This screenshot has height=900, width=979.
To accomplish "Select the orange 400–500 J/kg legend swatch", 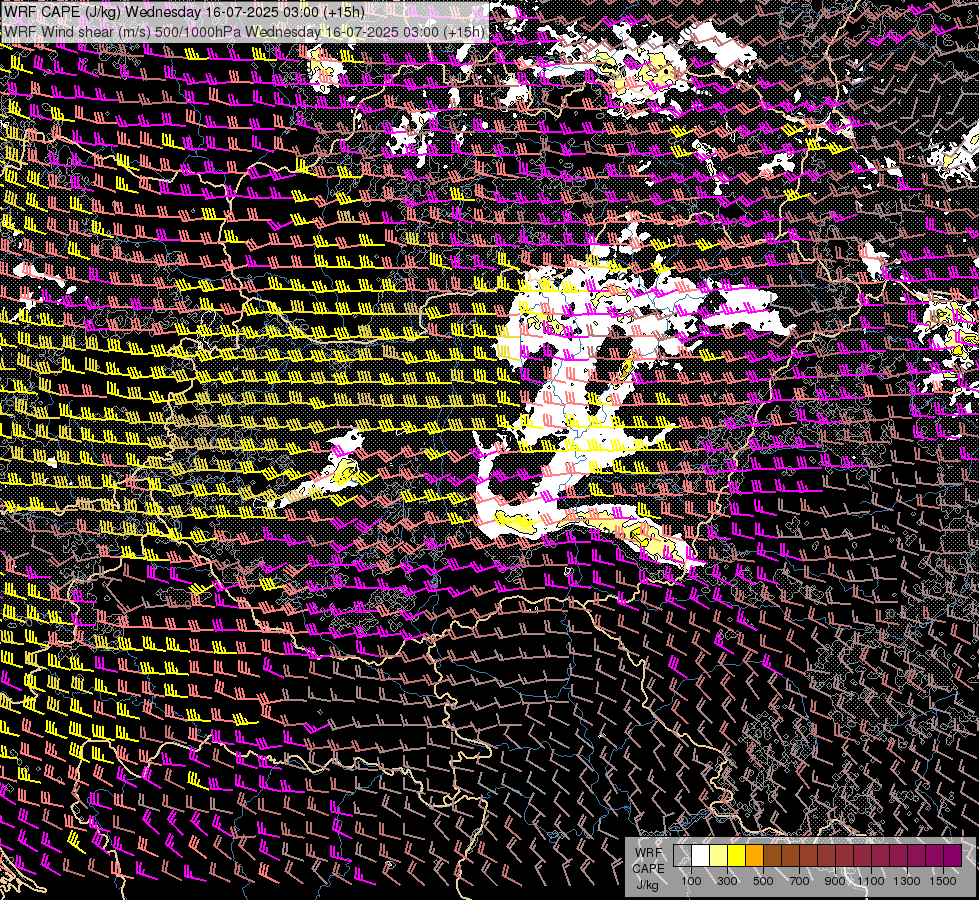I will (x=755, y=856).
